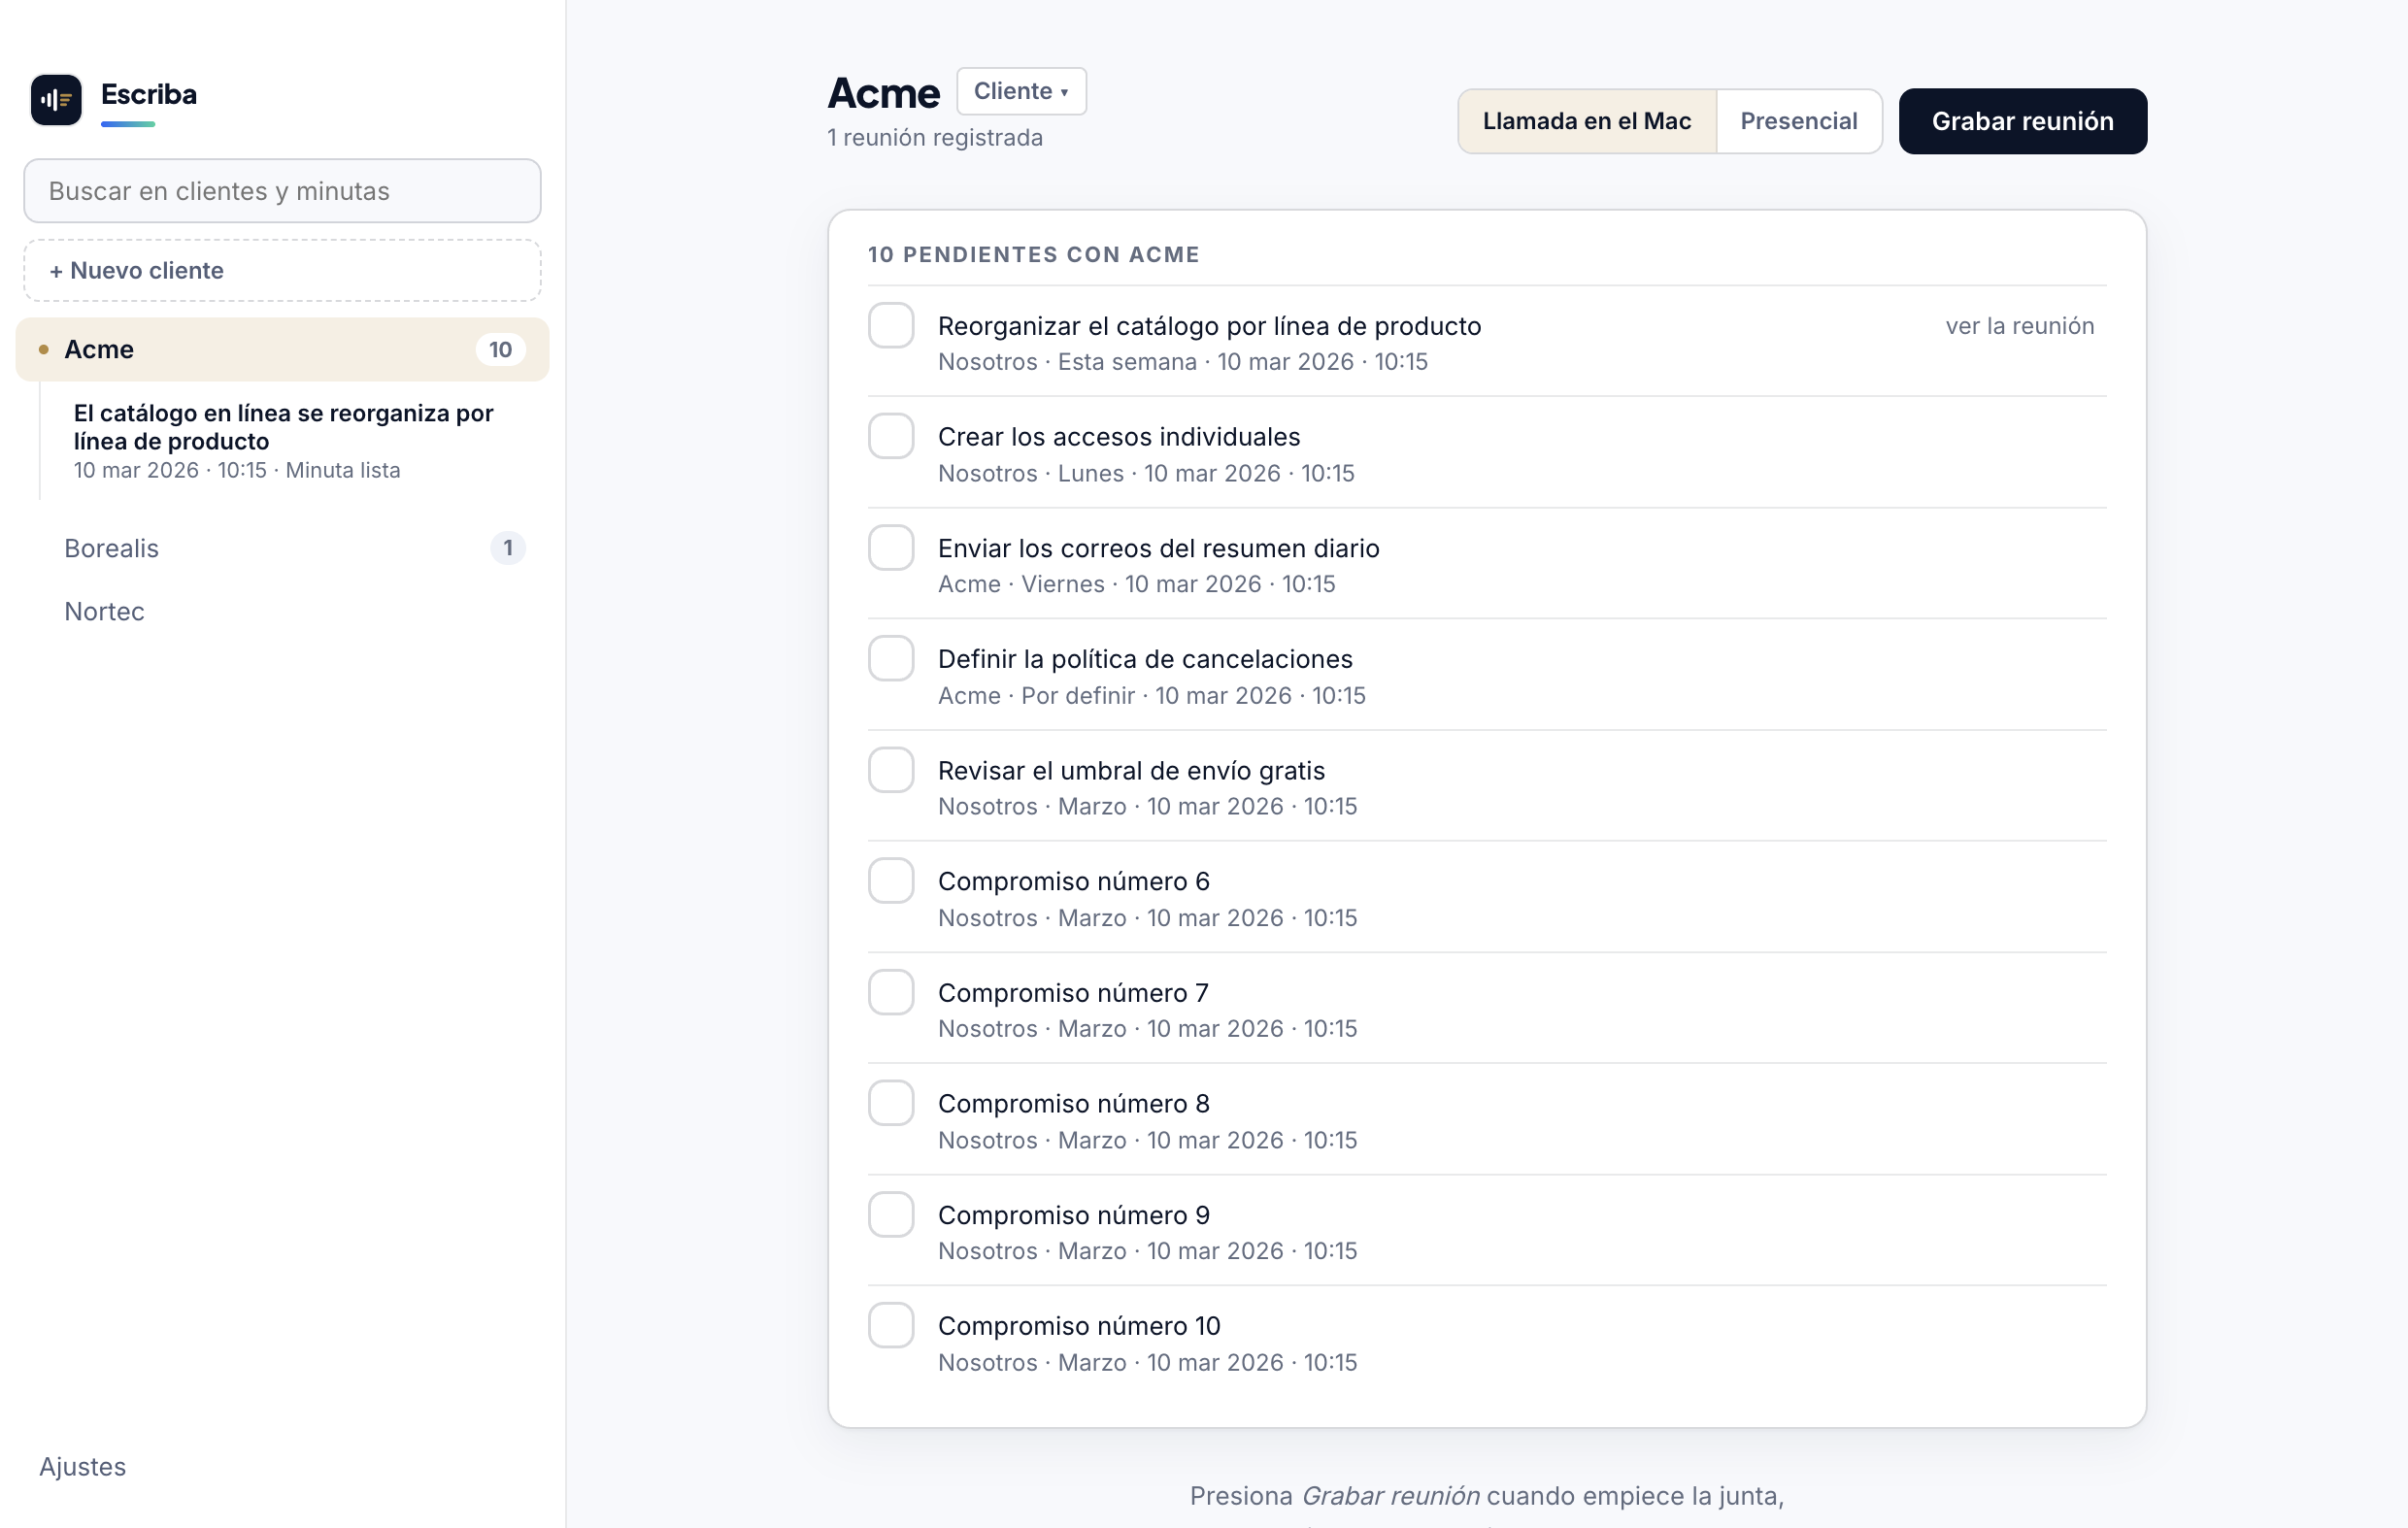The width and height of the screenshot is (2408, 1528).
Task: Check off Reorganizar el catálogo por línea de producto
Action: pyautogui.click(x=891, y=326)
